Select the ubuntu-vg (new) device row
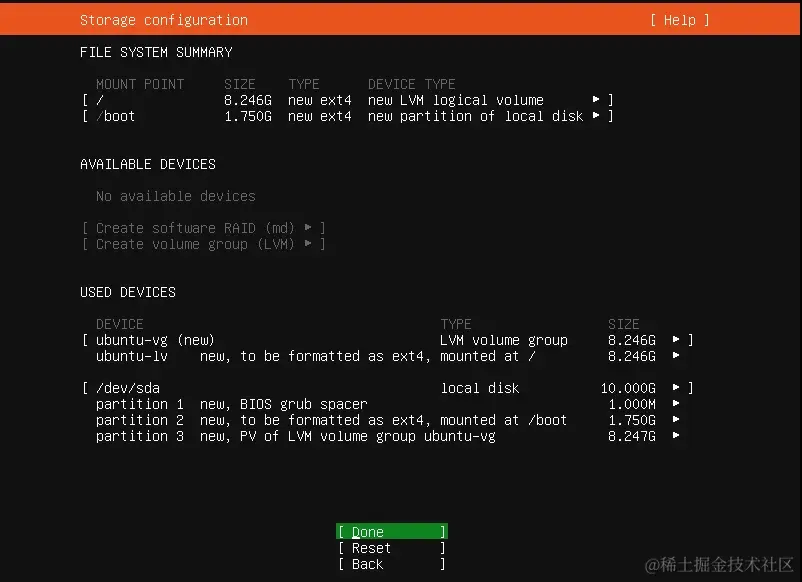This screenshot has height=582, width=802. coord(388,340)
